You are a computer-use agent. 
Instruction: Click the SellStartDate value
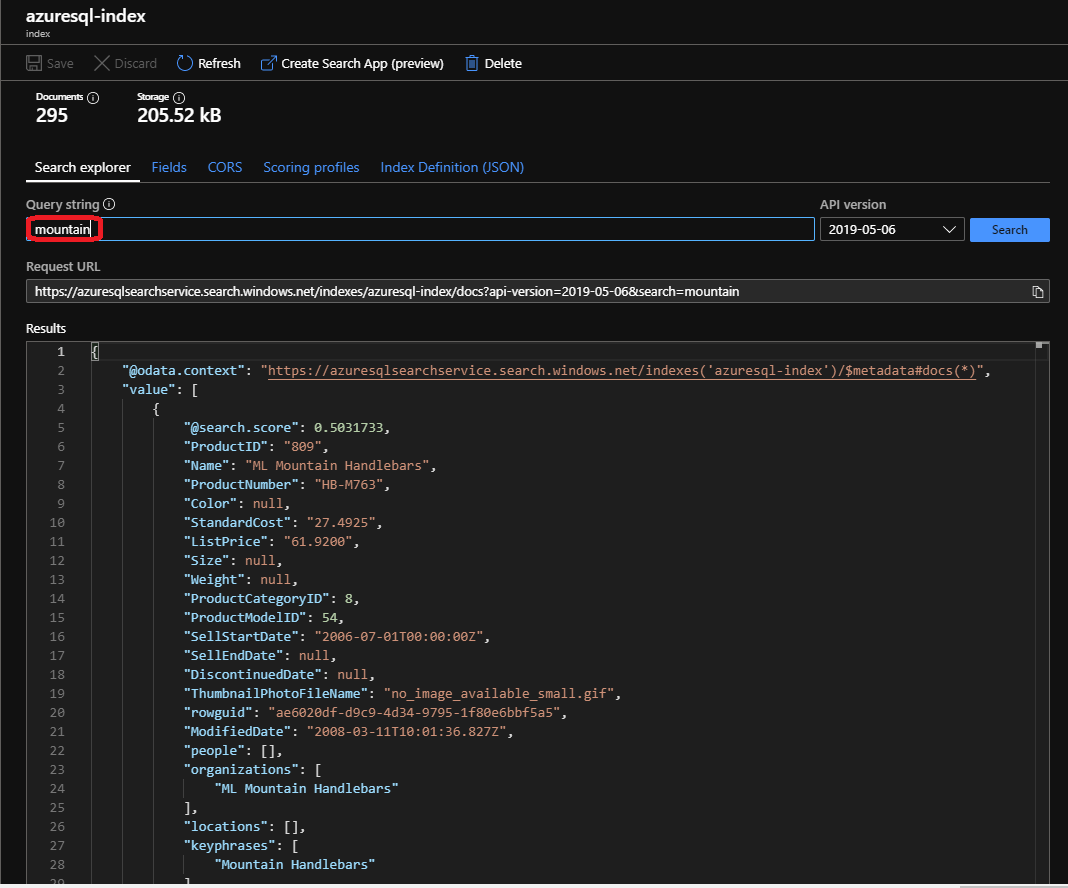(399, 637)
